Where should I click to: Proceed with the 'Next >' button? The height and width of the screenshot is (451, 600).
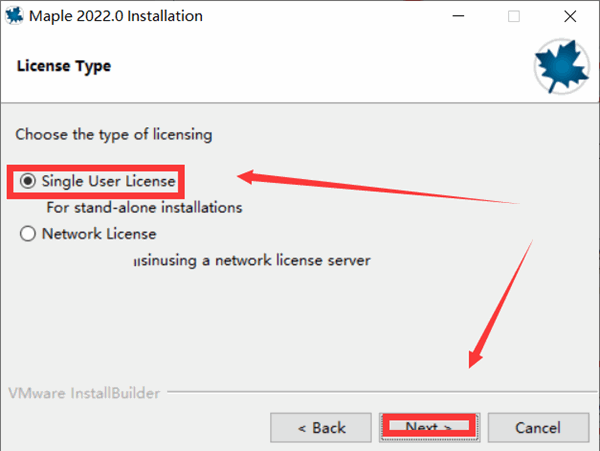click(430, 427)
